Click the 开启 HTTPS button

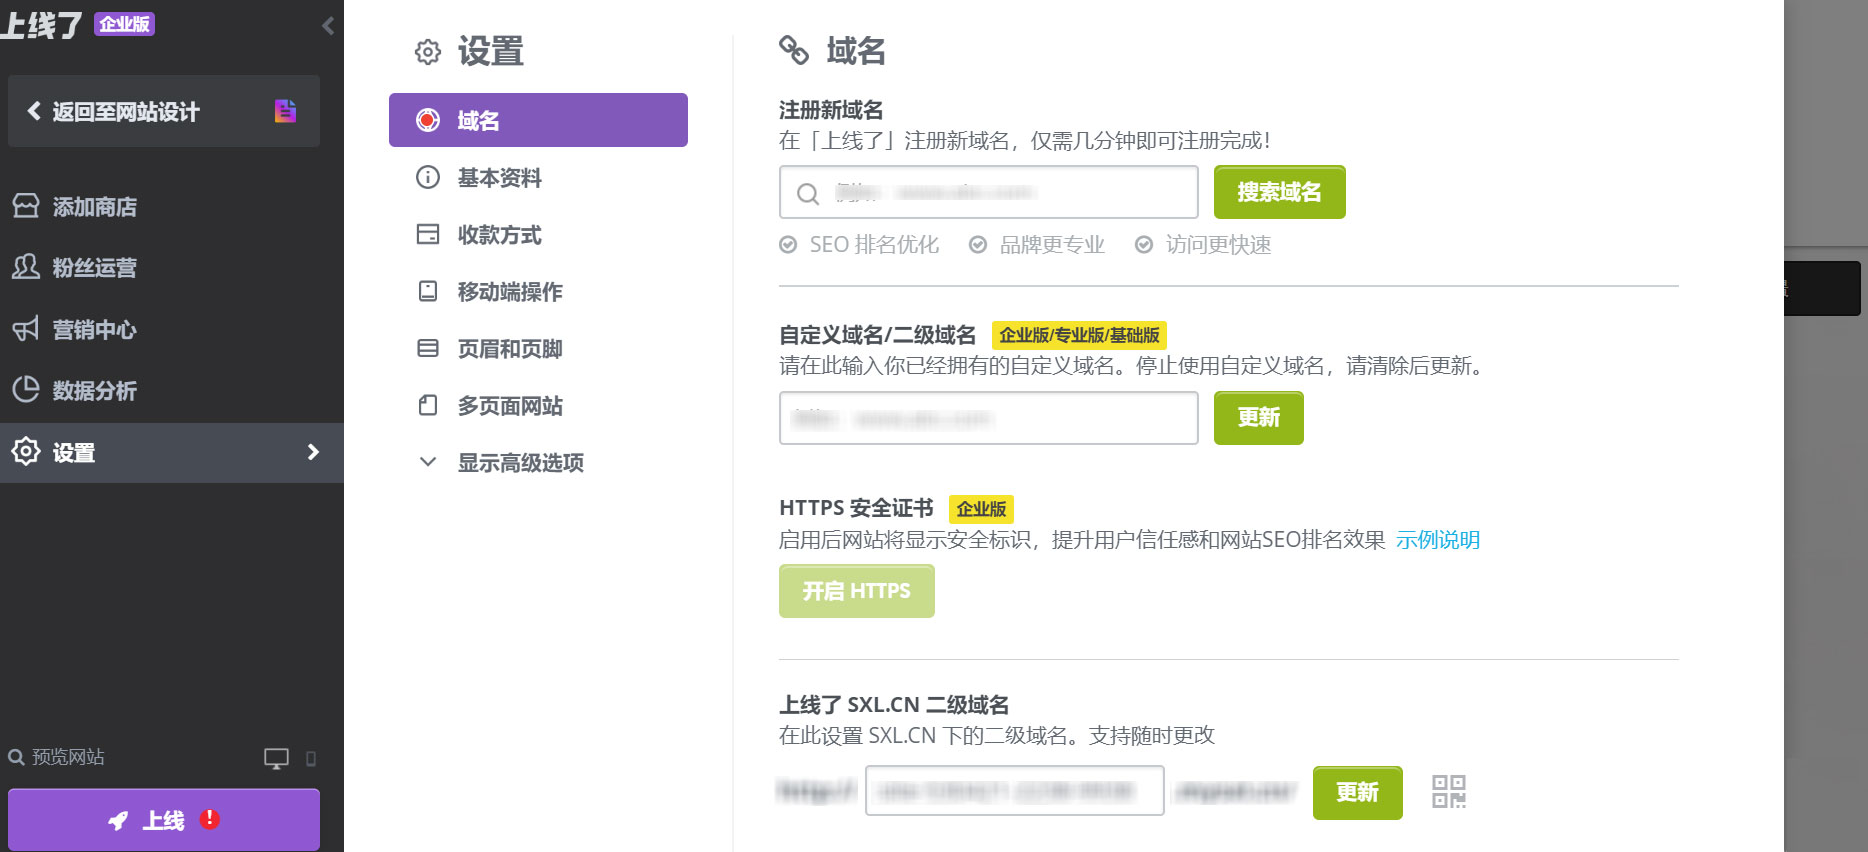point(857,591)
